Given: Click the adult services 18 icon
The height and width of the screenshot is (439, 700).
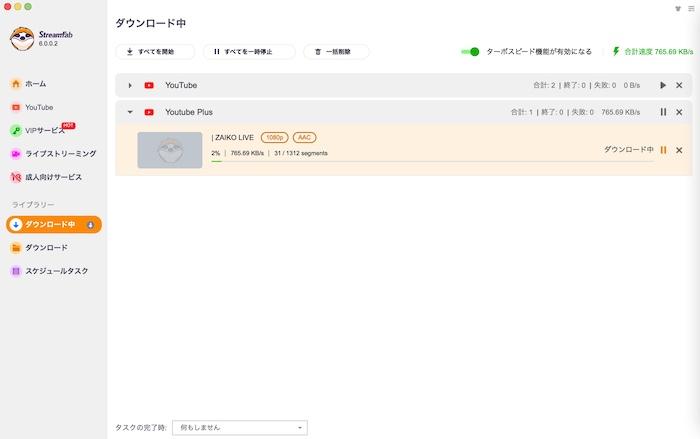Looking at the screenshot, I should coord(16,177).
